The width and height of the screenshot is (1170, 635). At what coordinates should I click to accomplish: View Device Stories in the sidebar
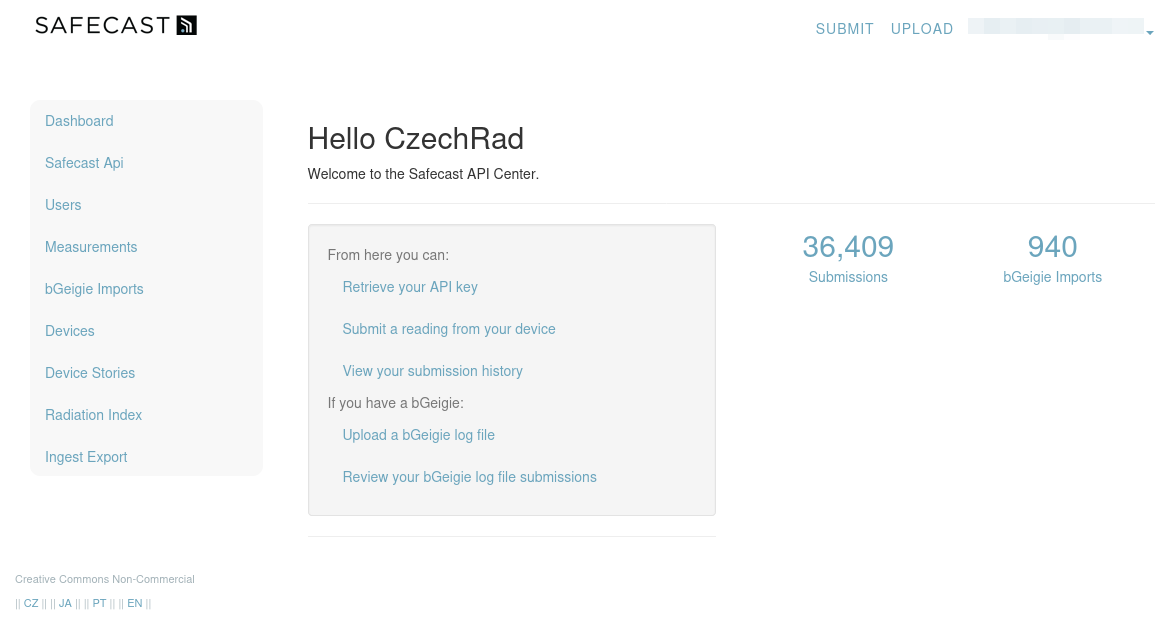(90, 372)
